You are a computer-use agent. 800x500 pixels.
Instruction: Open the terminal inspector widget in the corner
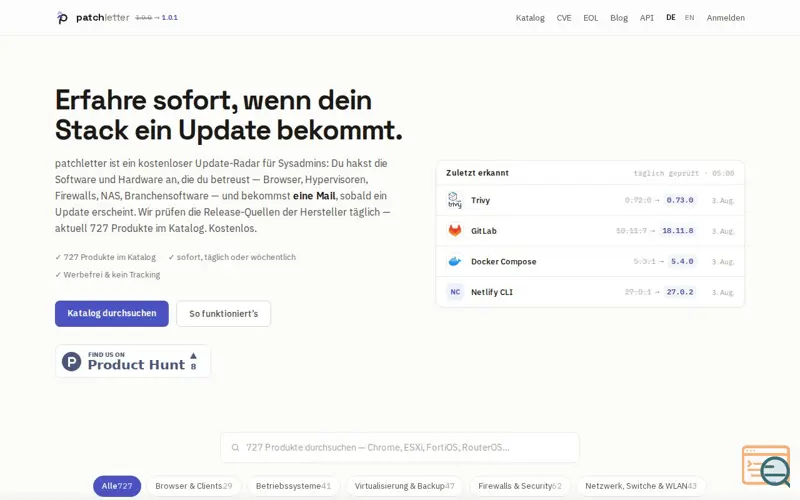tap(766, 465)
